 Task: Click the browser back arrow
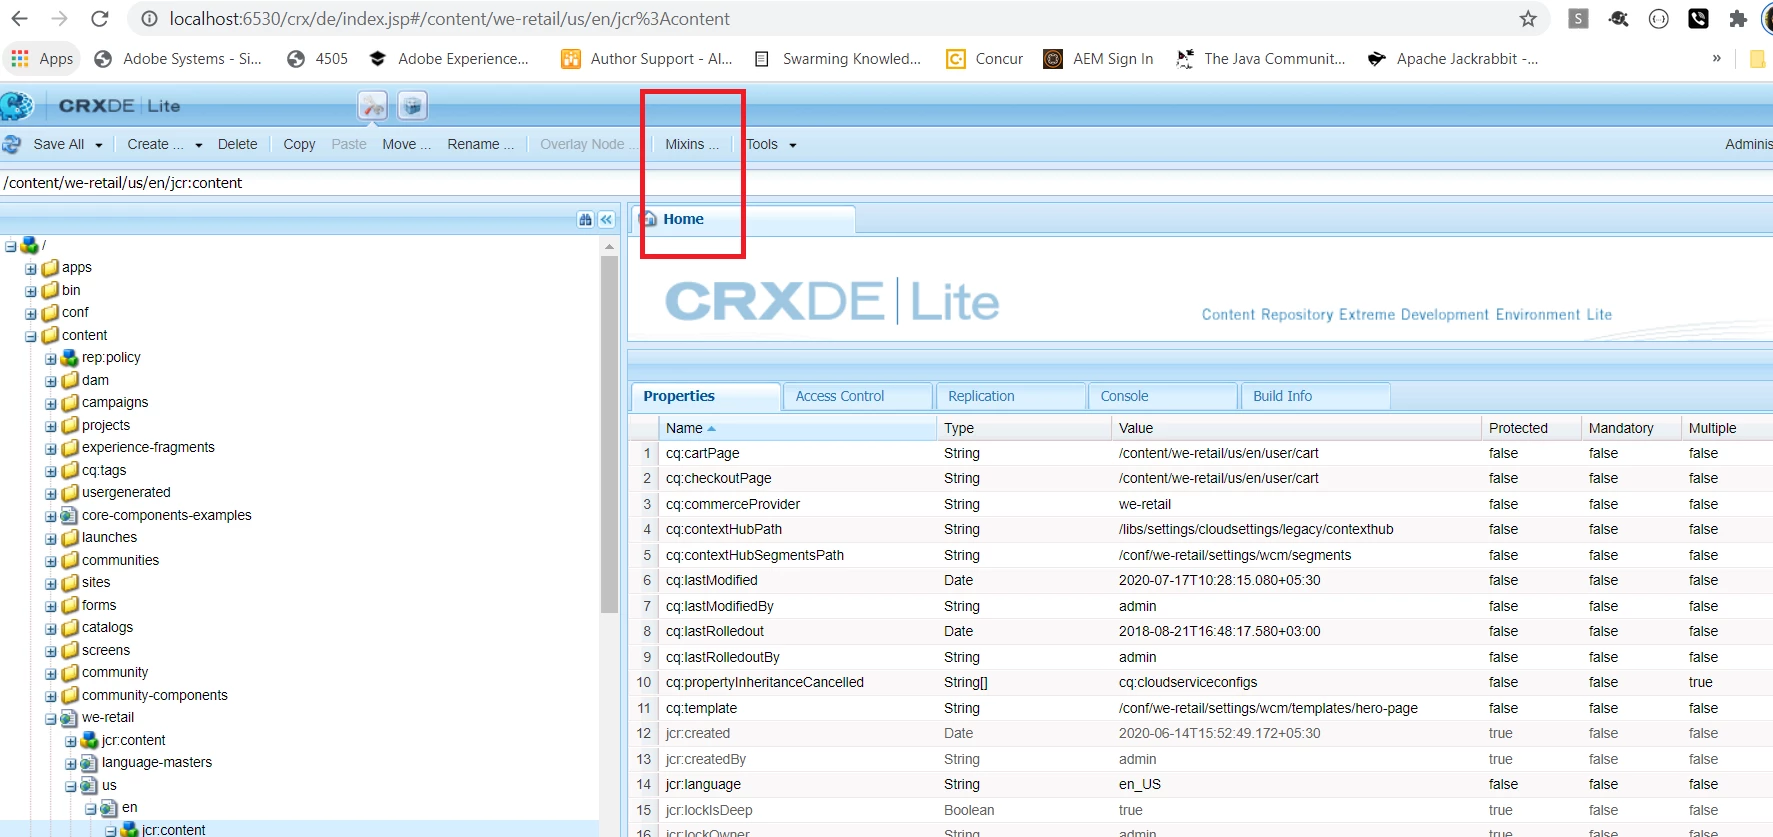coord(19,19)
